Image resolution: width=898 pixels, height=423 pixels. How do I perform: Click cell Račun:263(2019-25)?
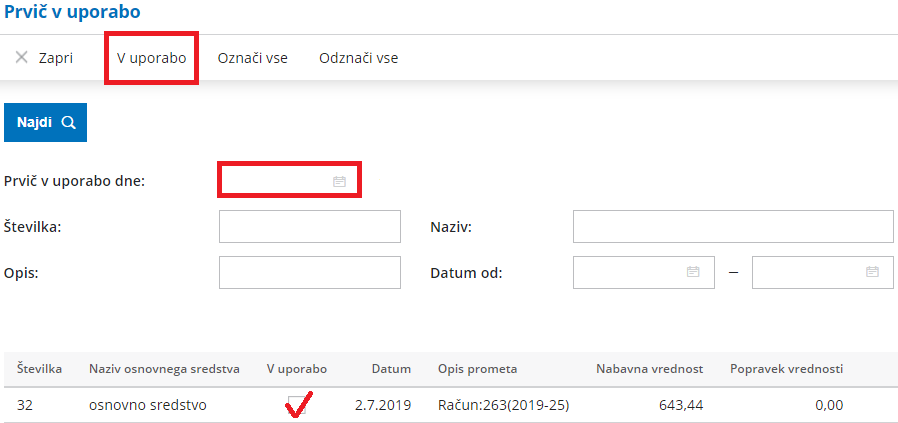tap(503, 406)
